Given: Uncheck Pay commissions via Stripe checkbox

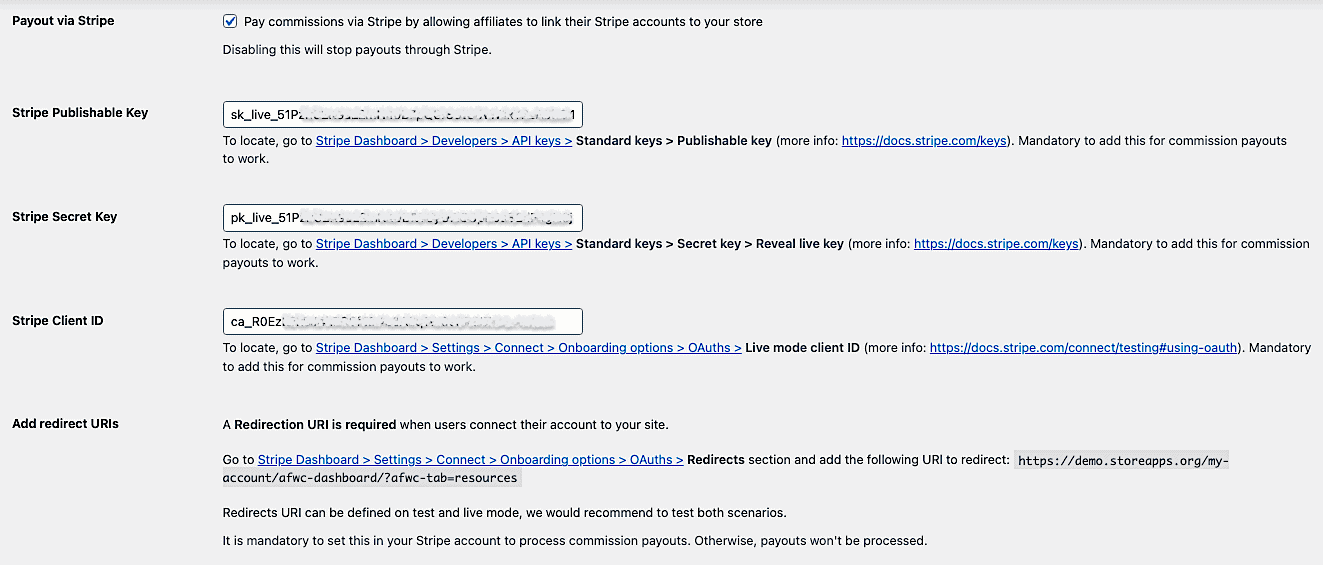Looking at the screenshot, I should pyautogui.click(x=230, y=21).
